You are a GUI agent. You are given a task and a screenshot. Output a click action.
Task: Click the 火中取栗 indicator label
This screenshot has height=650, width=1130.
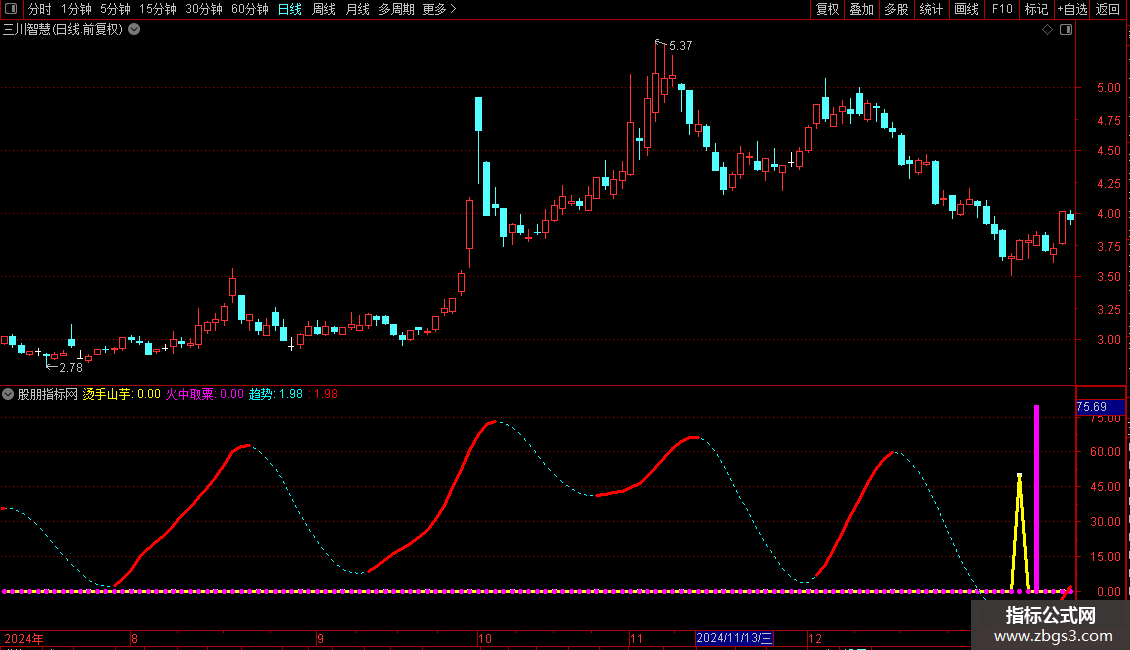click(x=190, y=394)
